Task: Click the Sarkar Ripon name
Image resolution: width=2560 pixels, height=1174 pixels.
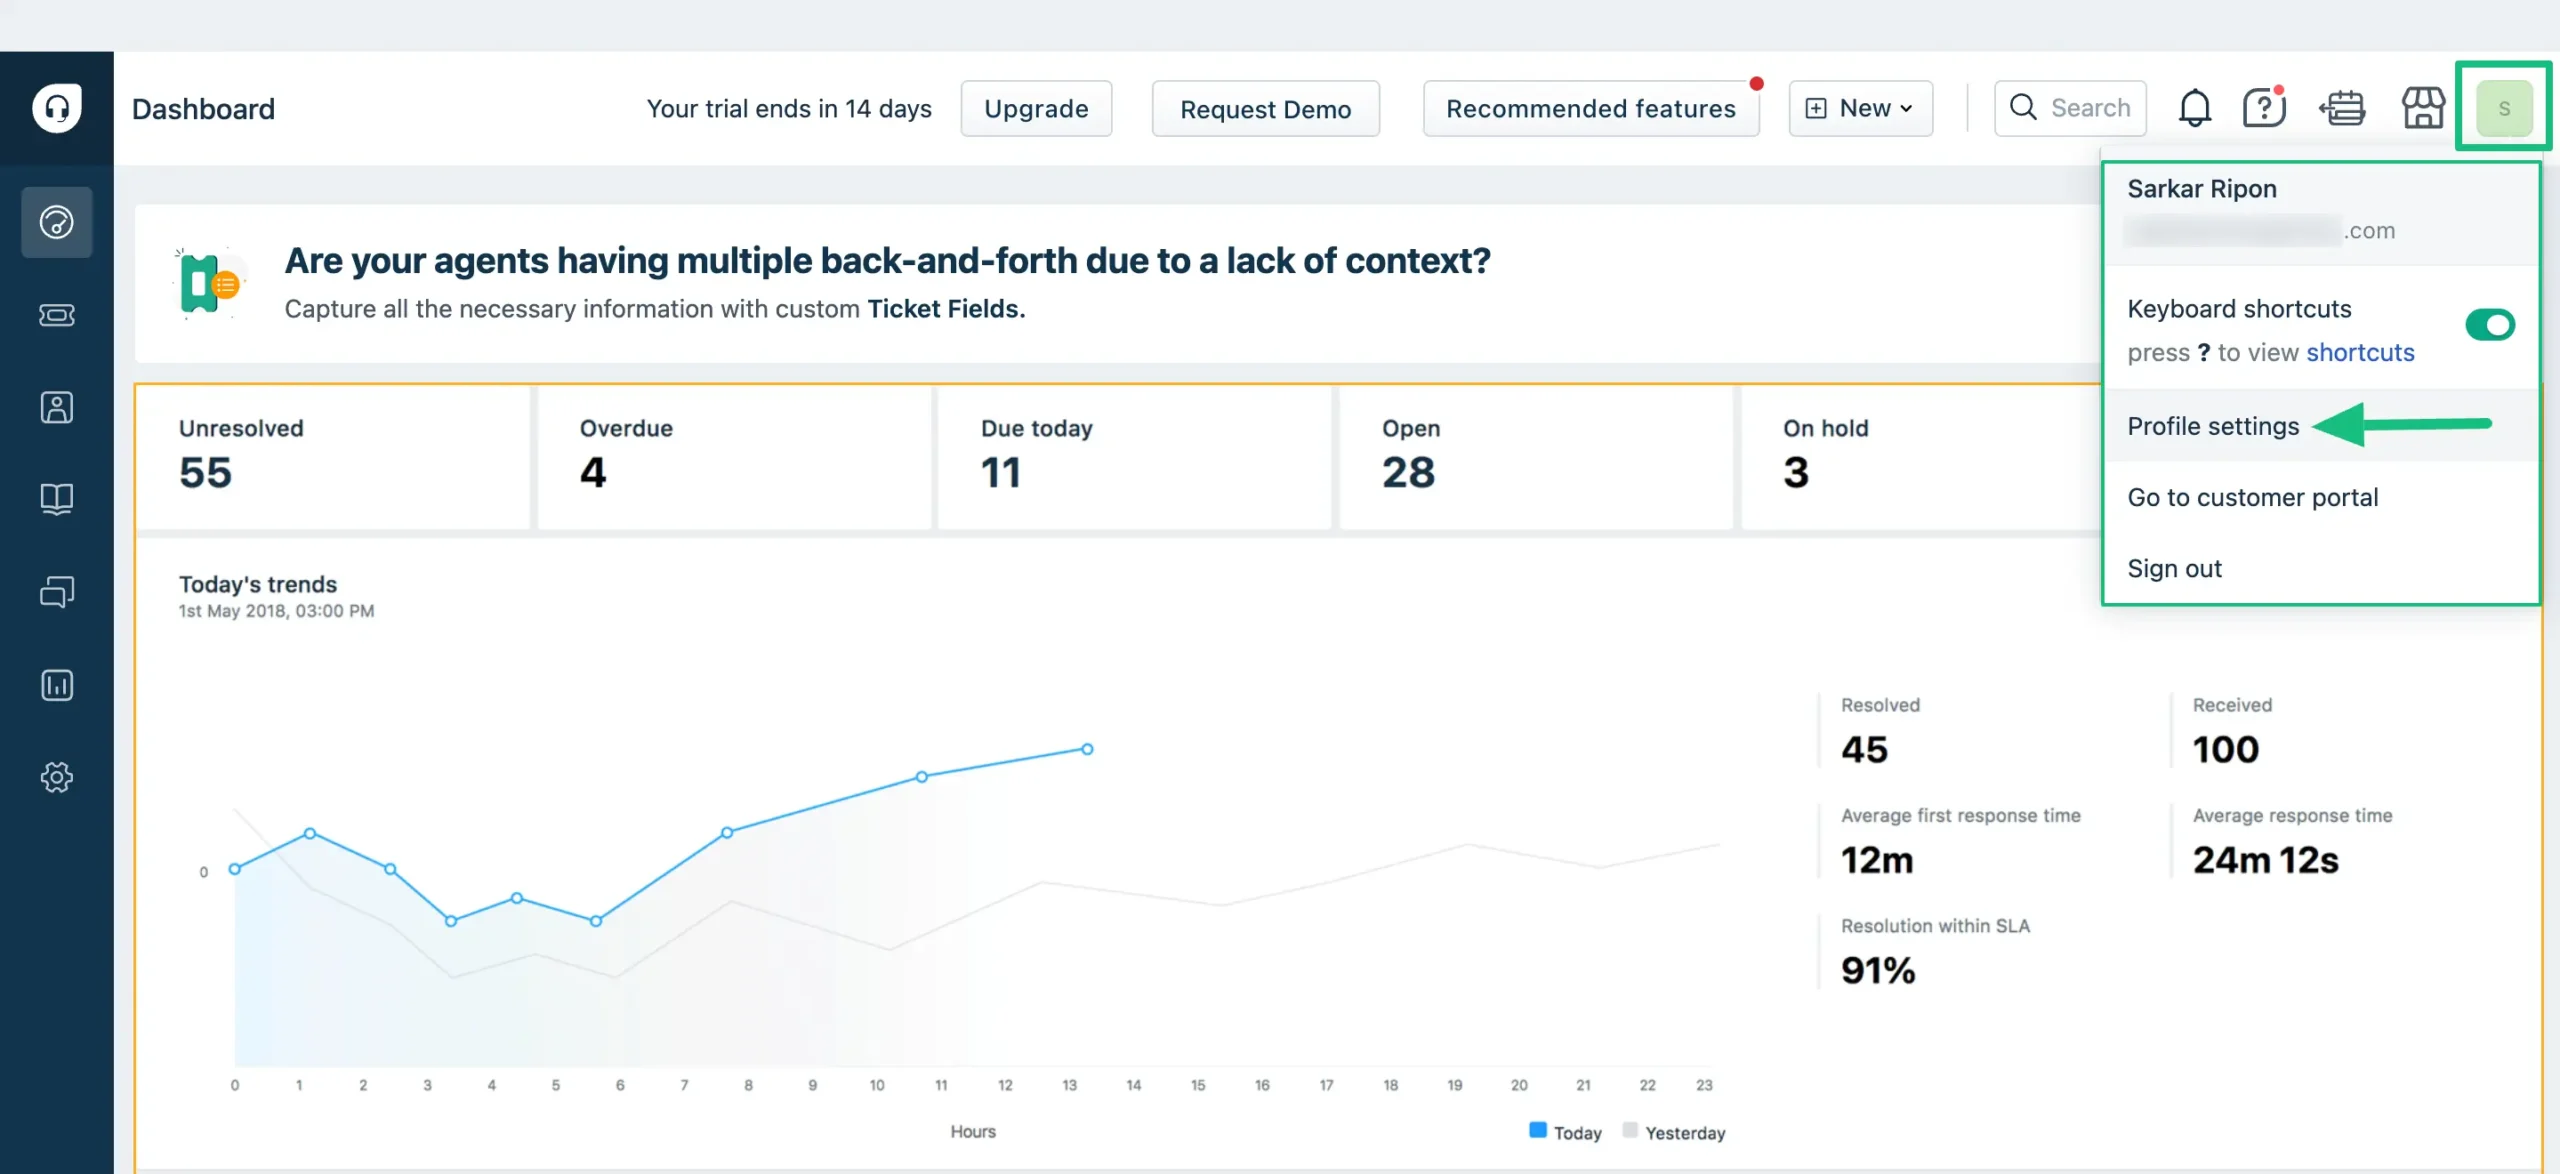Action: [x=2202, y=189]
